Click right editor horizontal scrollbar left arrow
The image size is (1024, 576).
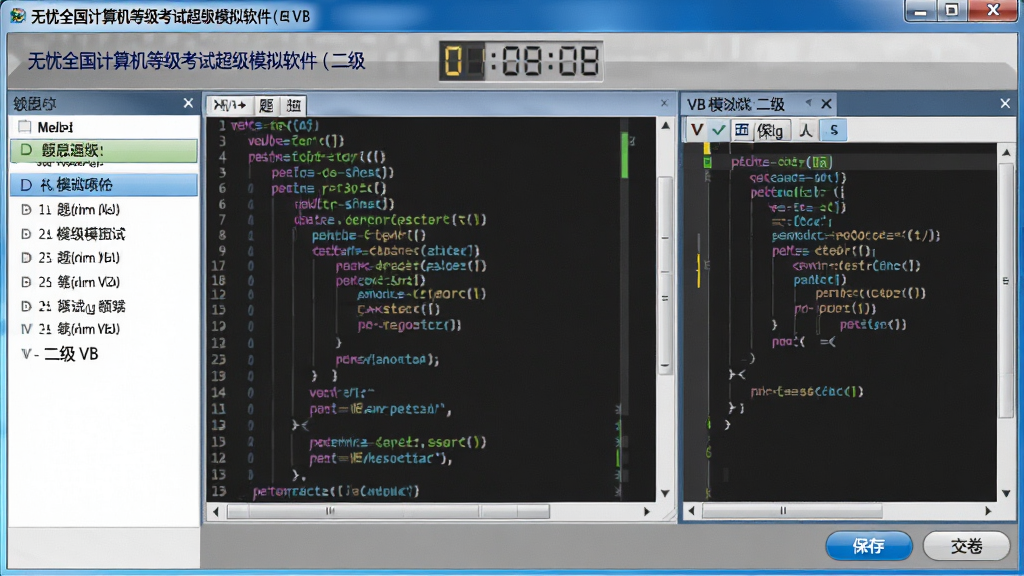tap(692, 511)
